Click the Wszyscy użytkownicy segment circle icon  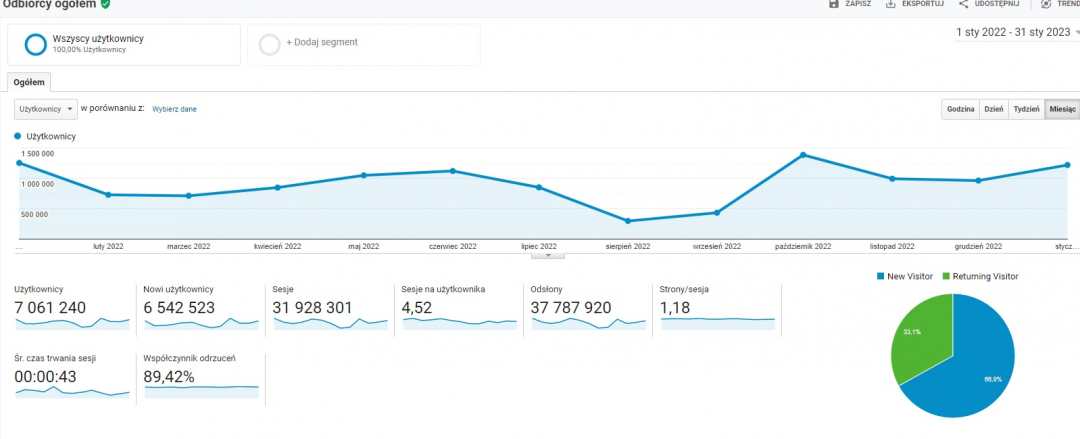pos(36,44)
